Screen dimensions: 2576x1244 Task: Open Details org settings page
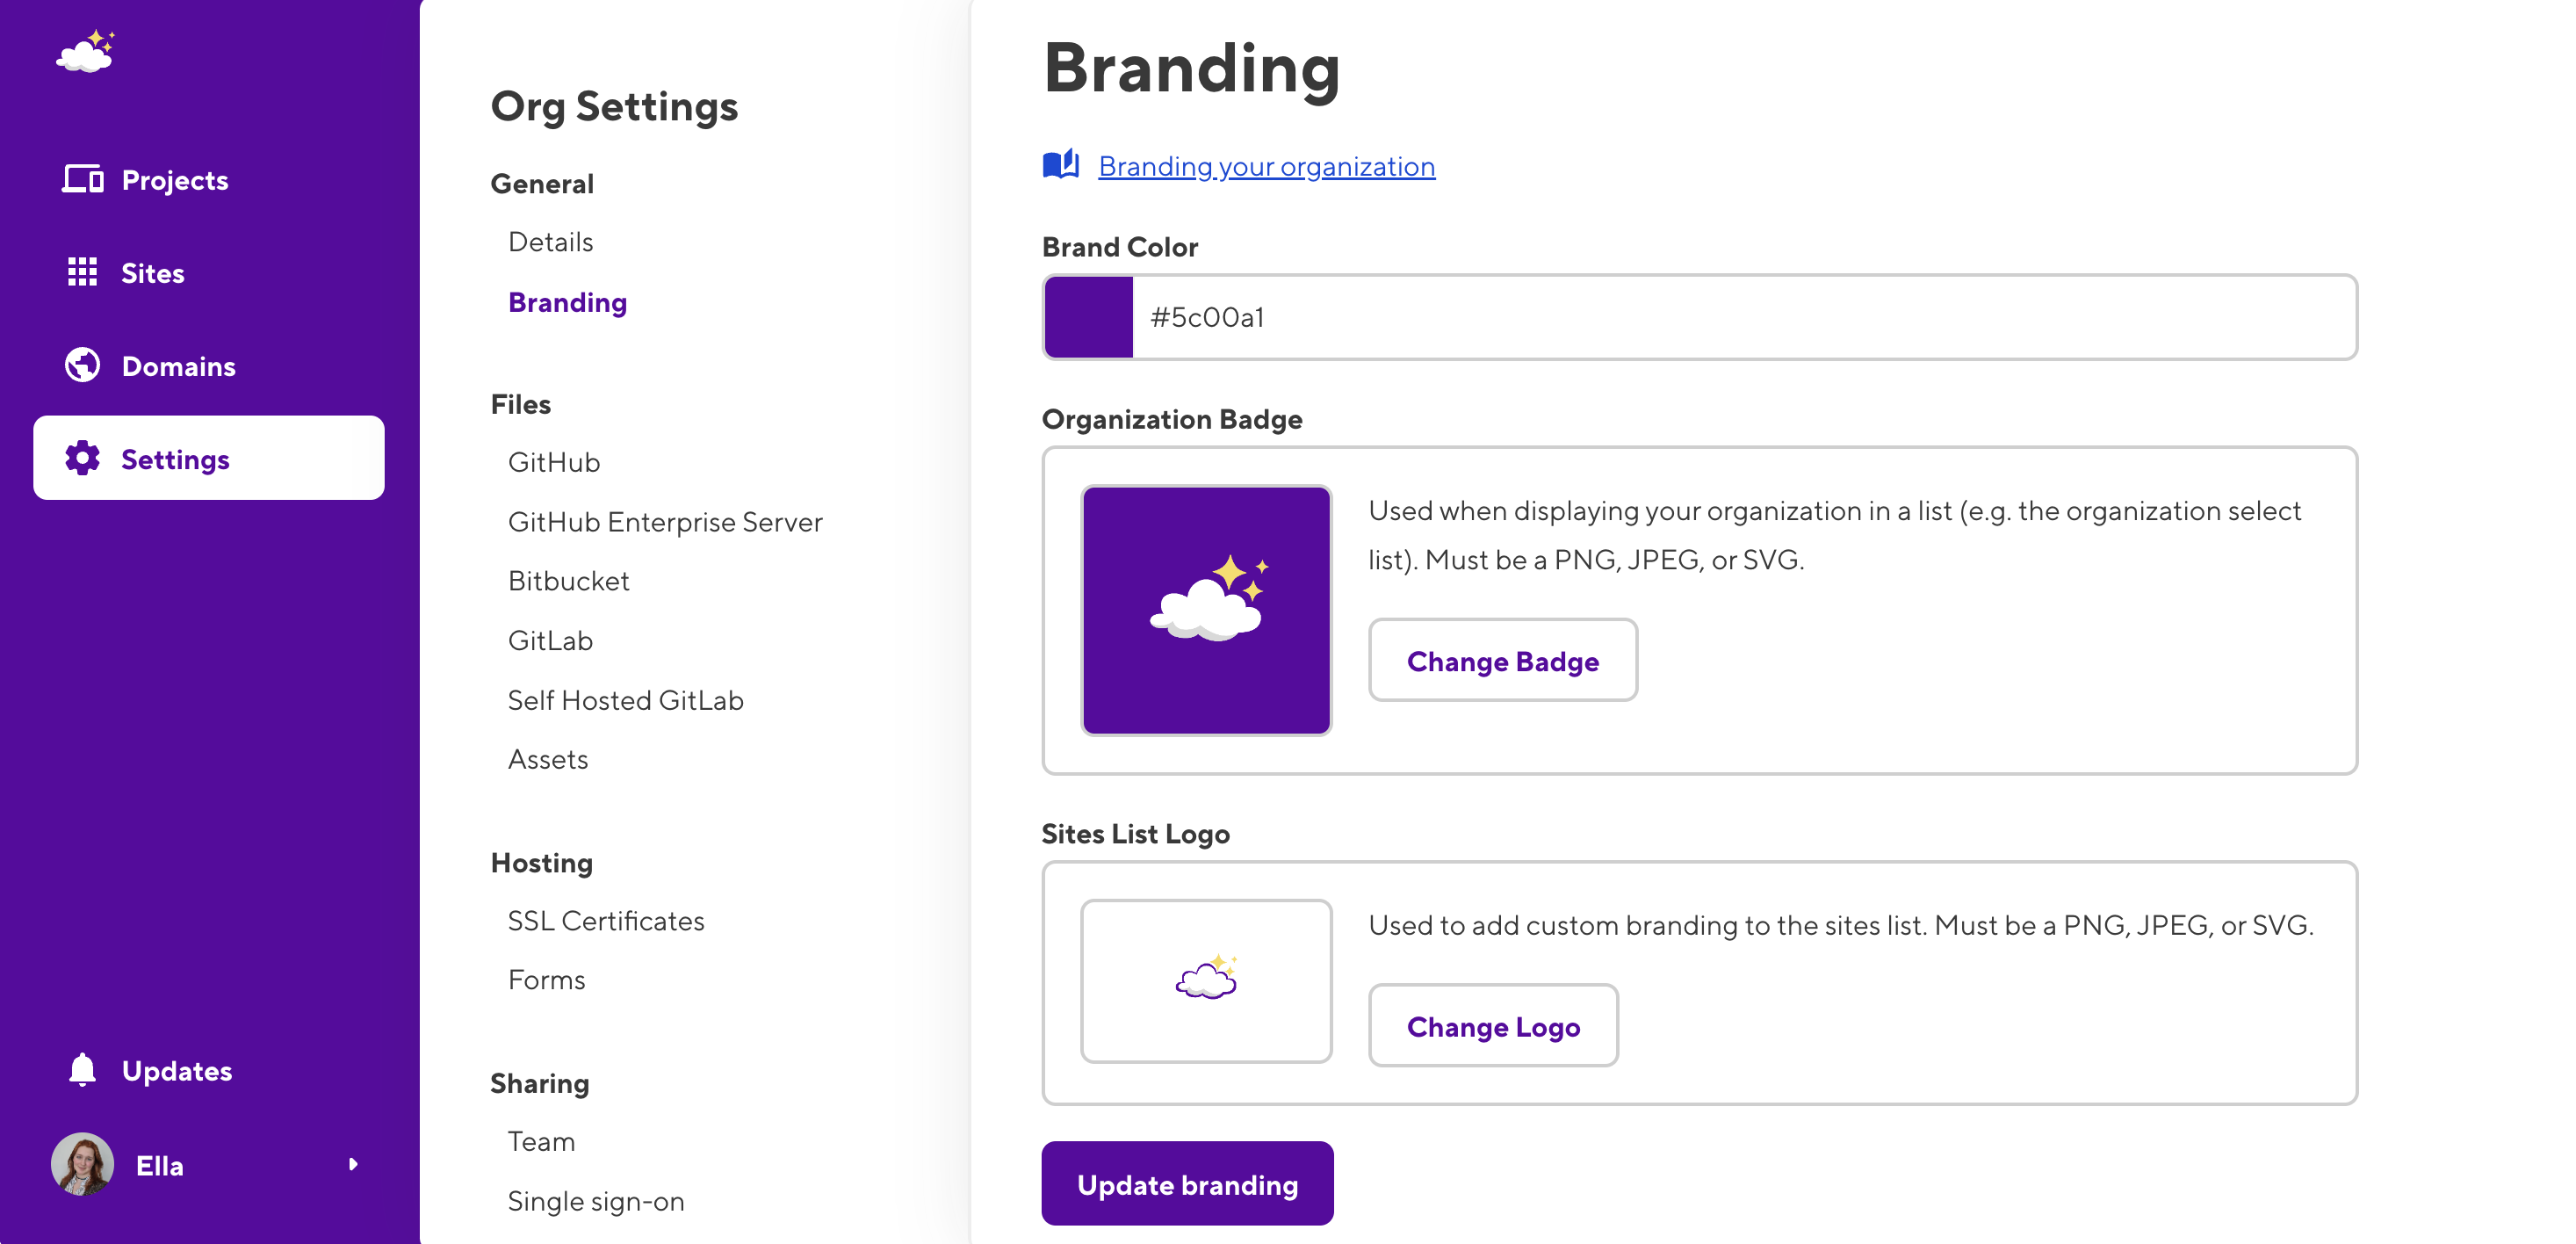pyautogui.click(x=550, y=242)
